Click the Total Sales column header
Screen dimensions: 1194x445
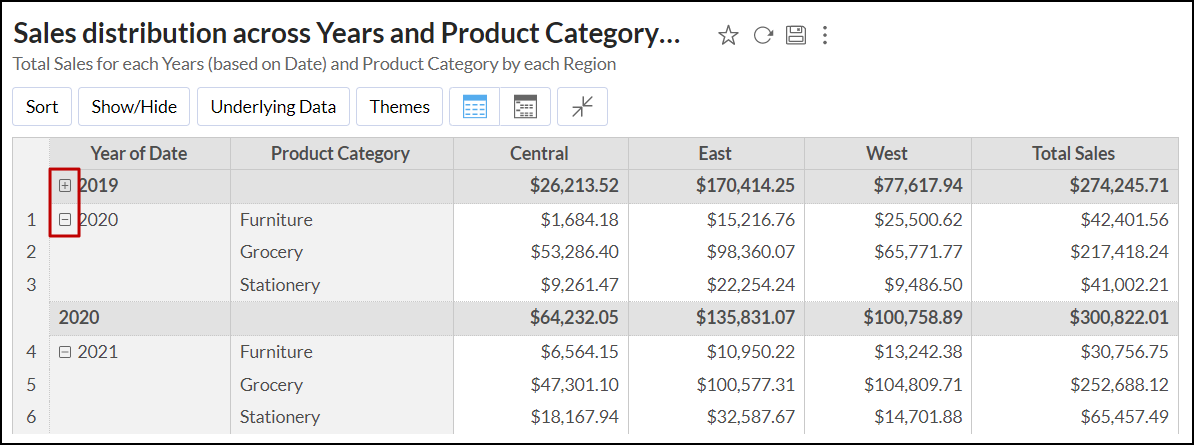pyautogui.click(x=1073, y=153)
